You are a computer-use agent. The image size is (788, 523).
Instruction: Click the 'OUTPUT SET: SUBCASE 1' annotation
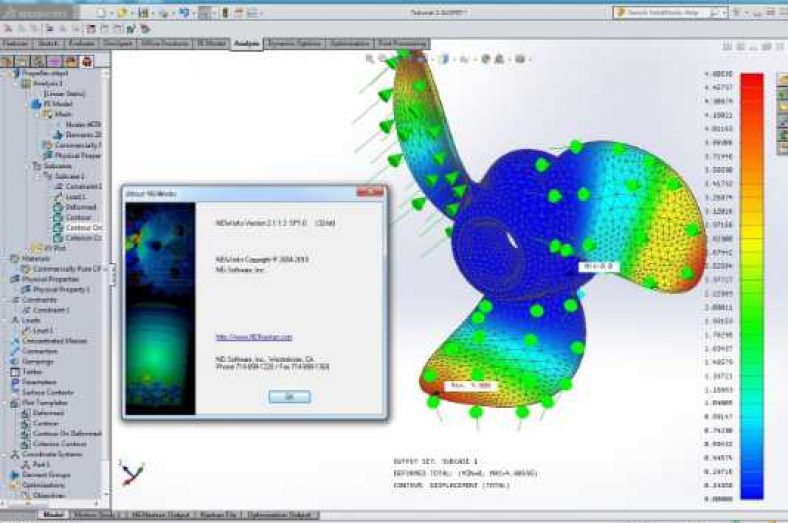pyautogui.click(x=436, y=461)
